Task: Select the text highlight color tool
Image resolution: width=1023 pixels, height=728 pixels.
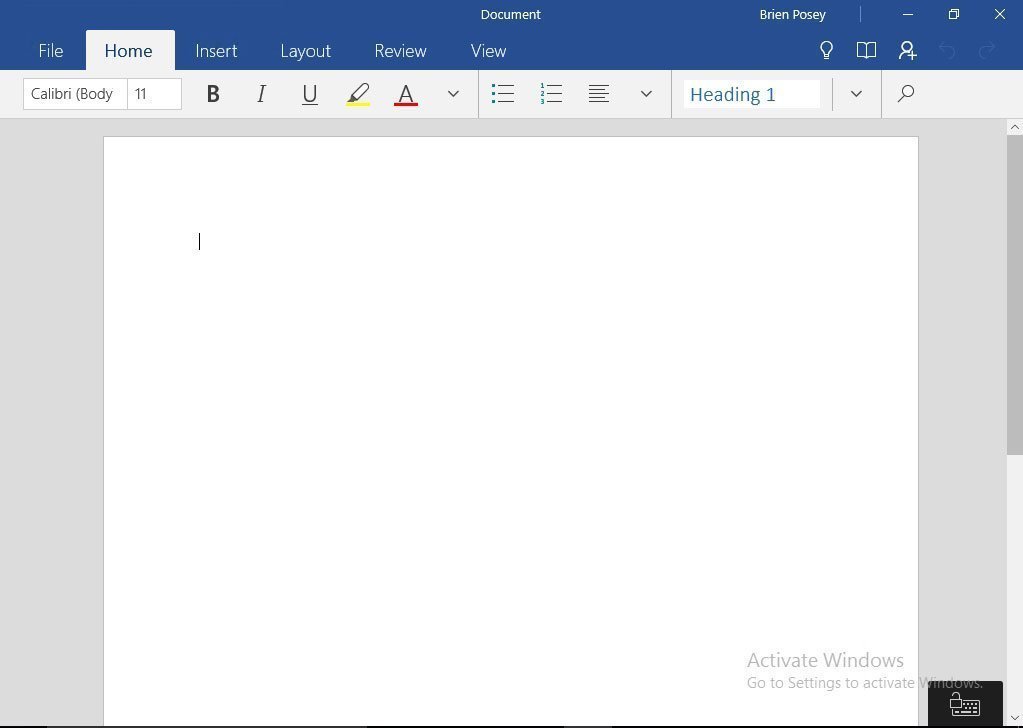Action: pos(358,93)
